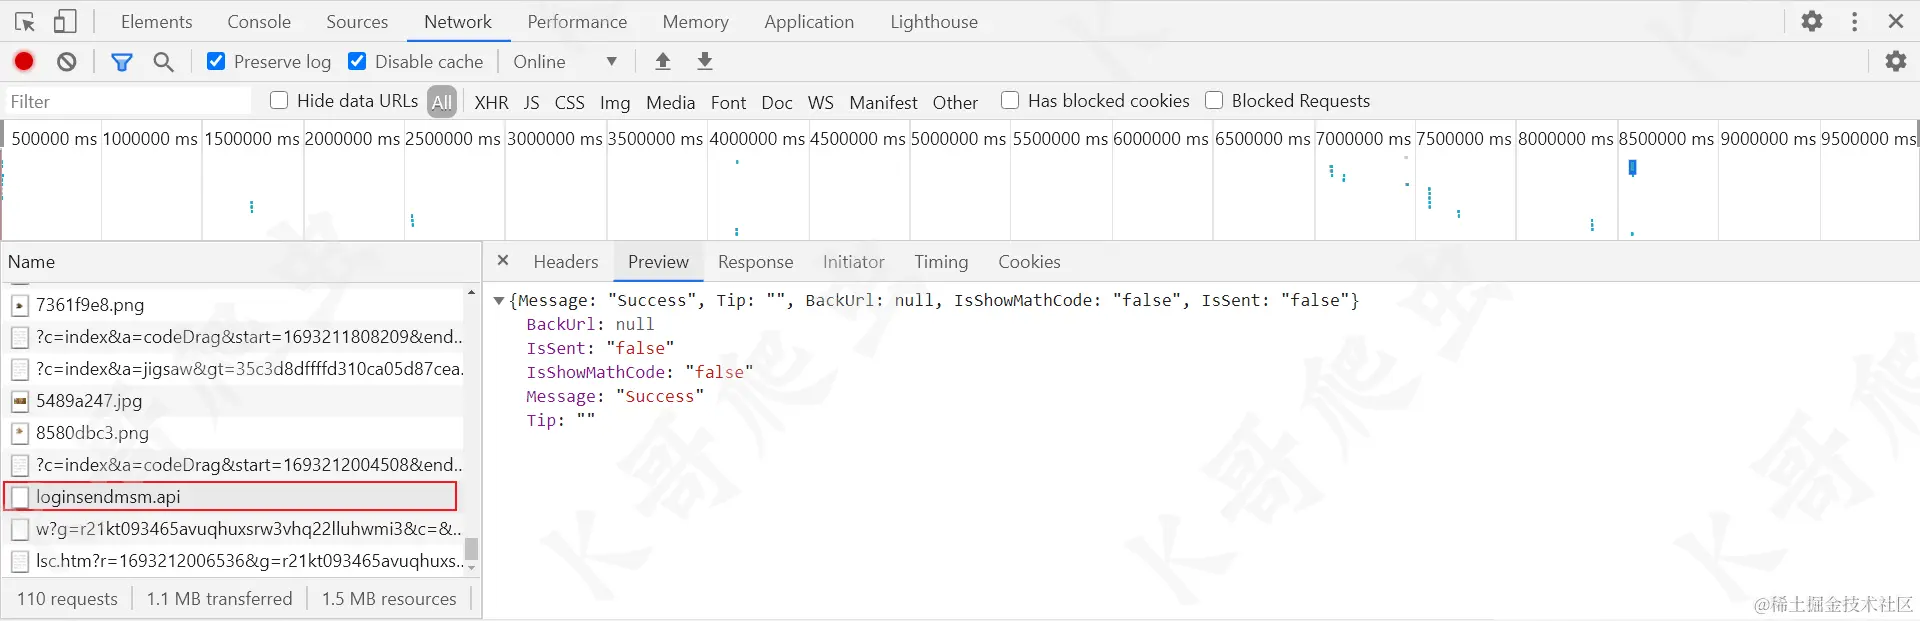Toggle the device toolbar icon
This screenshot has height=621, width=1920.
(x=65, y=21)
